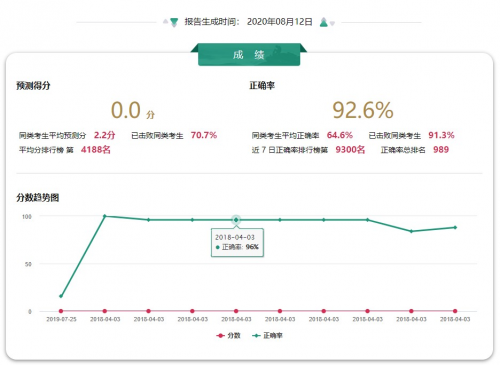
Task: Click the '91.3%' defeated candidates value
Action: [441, 135]
